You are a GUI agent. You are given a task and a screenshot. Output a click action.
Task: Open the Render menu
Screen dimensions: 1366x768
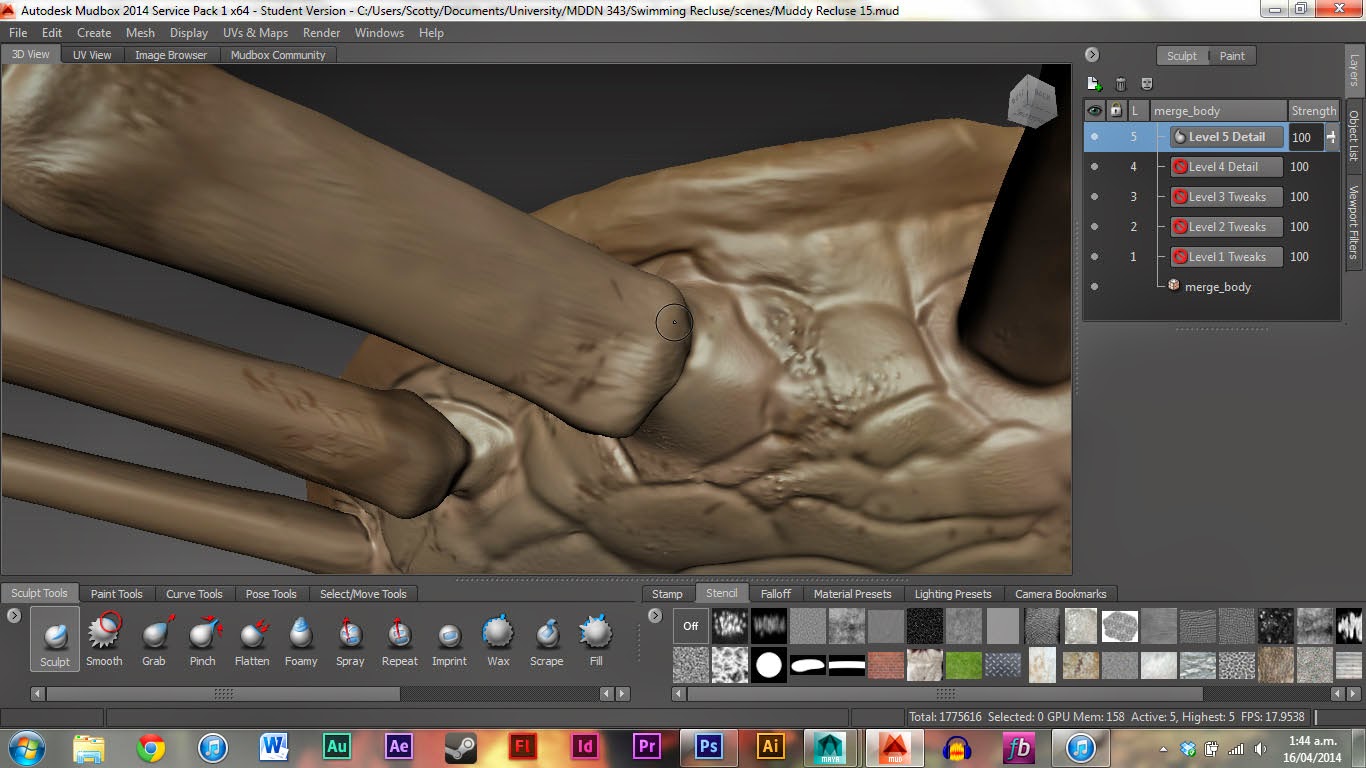click(322, 32)
